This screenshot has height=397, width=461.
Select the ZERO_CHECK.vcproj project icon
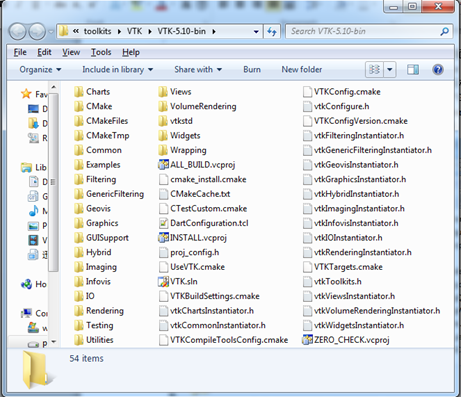pyautogui.click(x=307, y=340)
